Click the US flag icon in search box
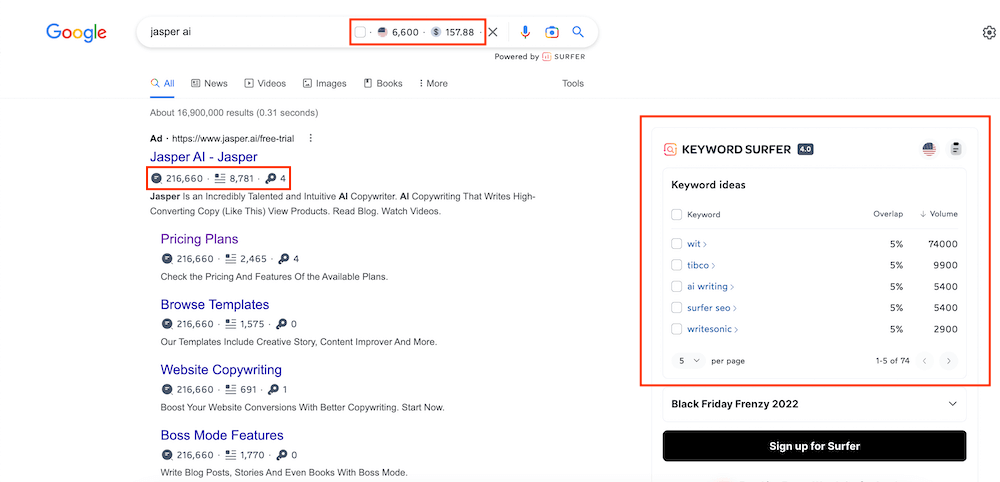The height and width of the screenshot is (482, 1000). point(383,32)
